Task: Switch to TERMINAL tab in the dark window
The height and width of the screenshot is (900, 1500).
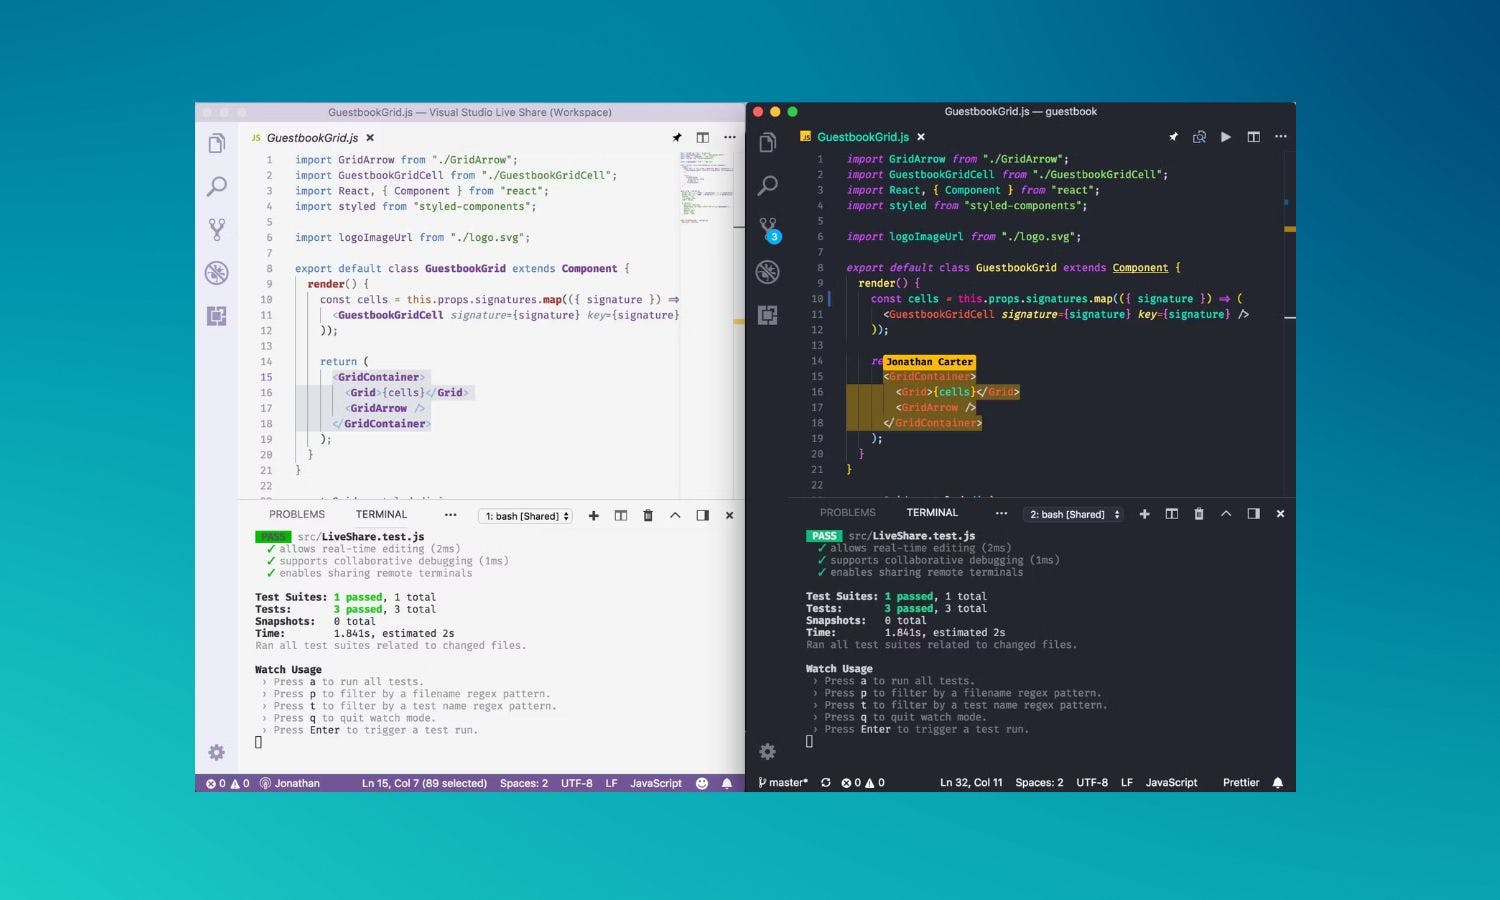Action: pos(933,513)
